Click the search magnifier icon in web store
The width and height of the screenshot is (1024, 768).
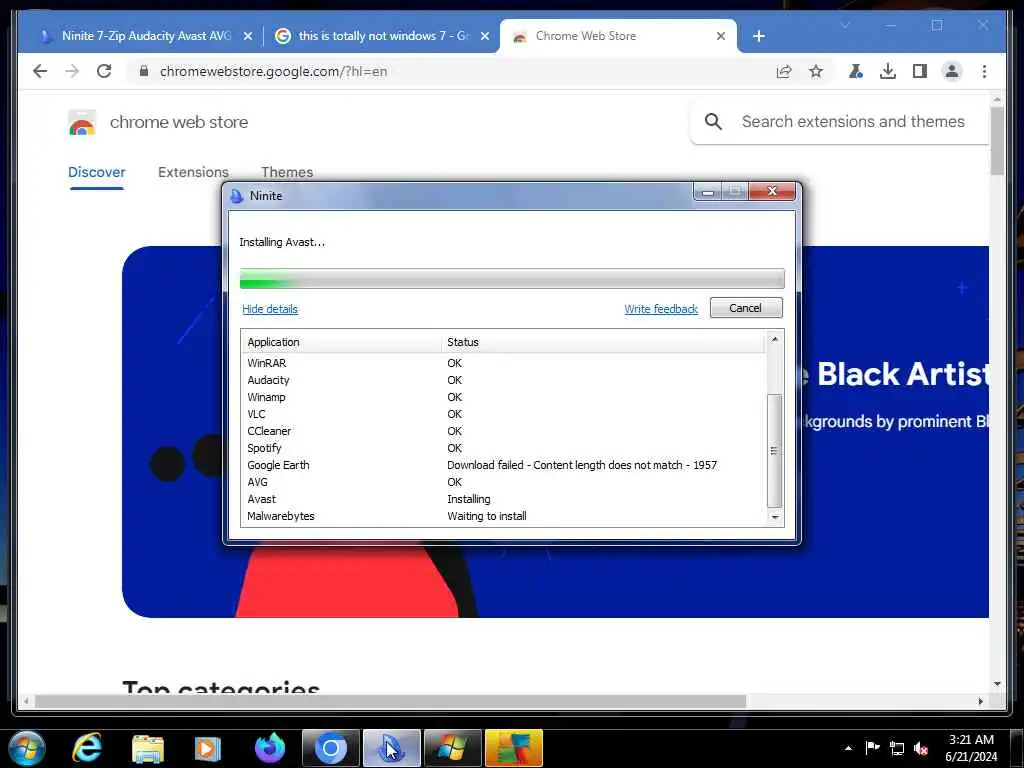[x=713, y=121]
